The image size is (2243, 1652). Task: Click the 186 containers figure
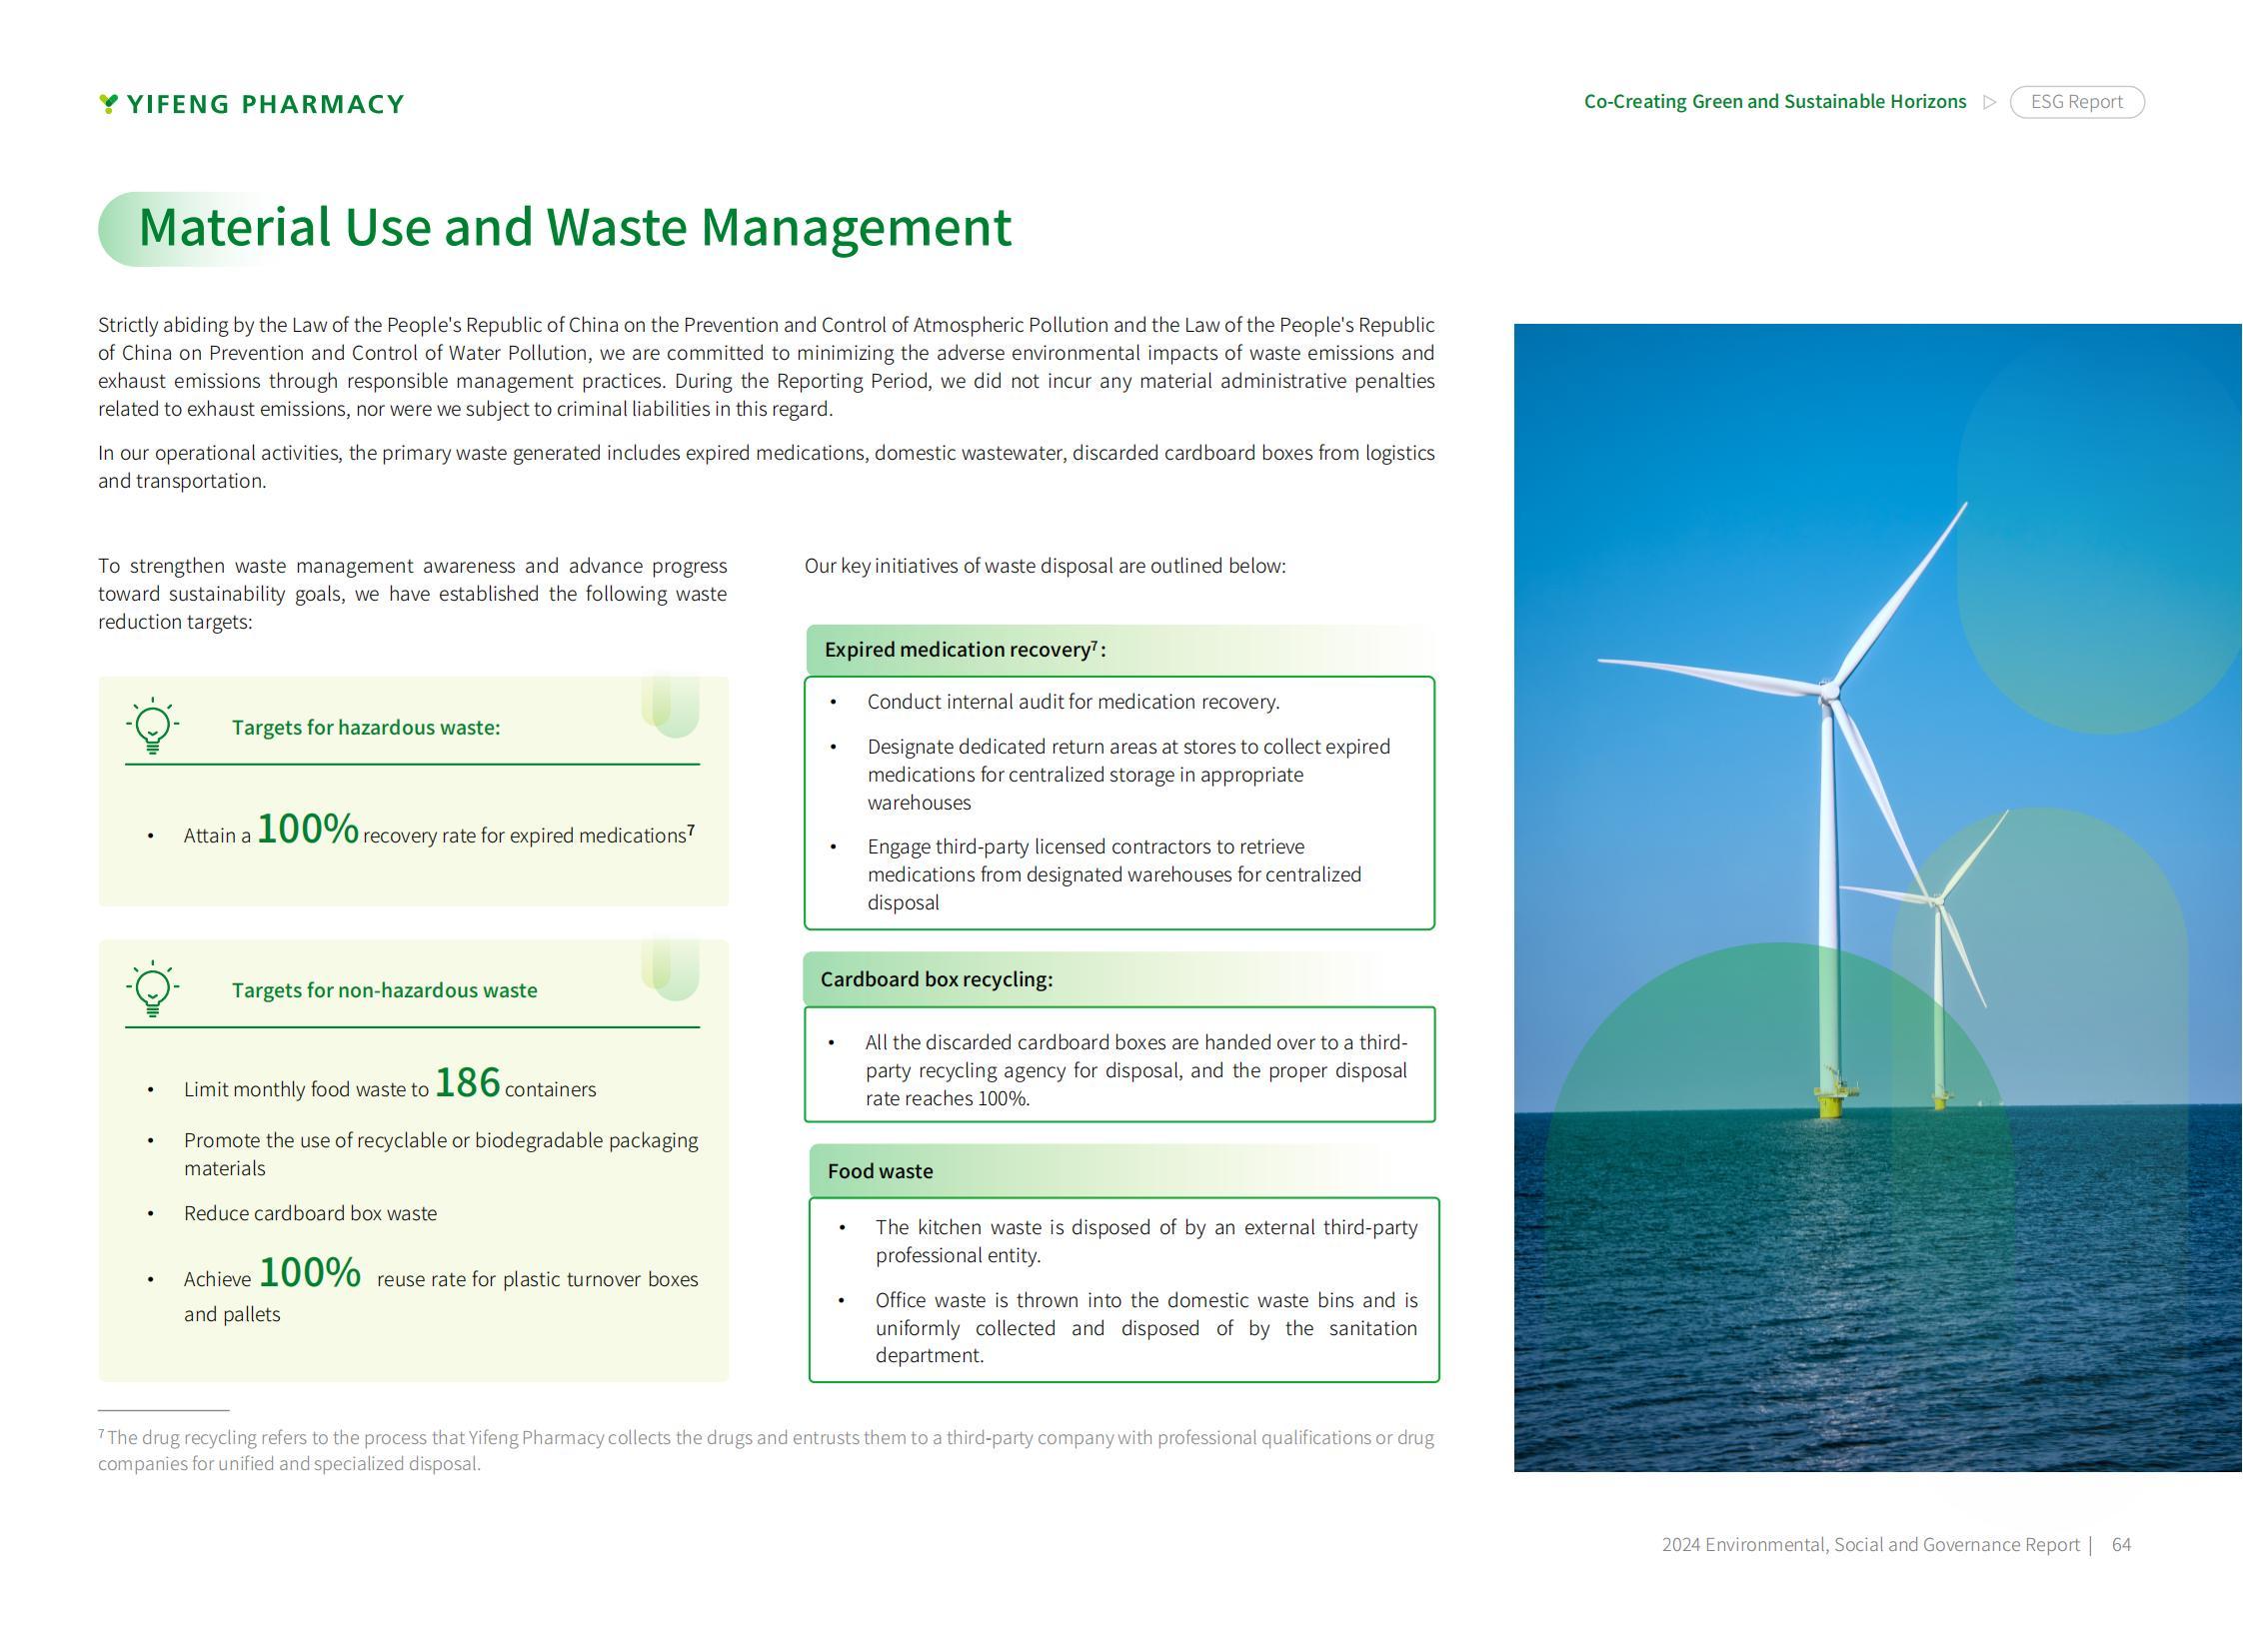[x=467, y=1083]
